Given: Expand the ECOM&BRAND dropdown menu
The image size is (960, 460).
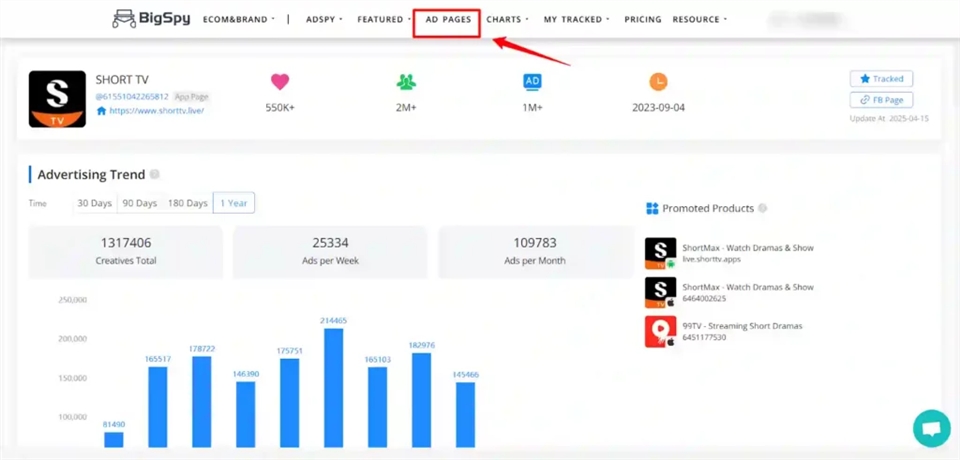Looking at the screenshot, I should click(x=239, y=19).
